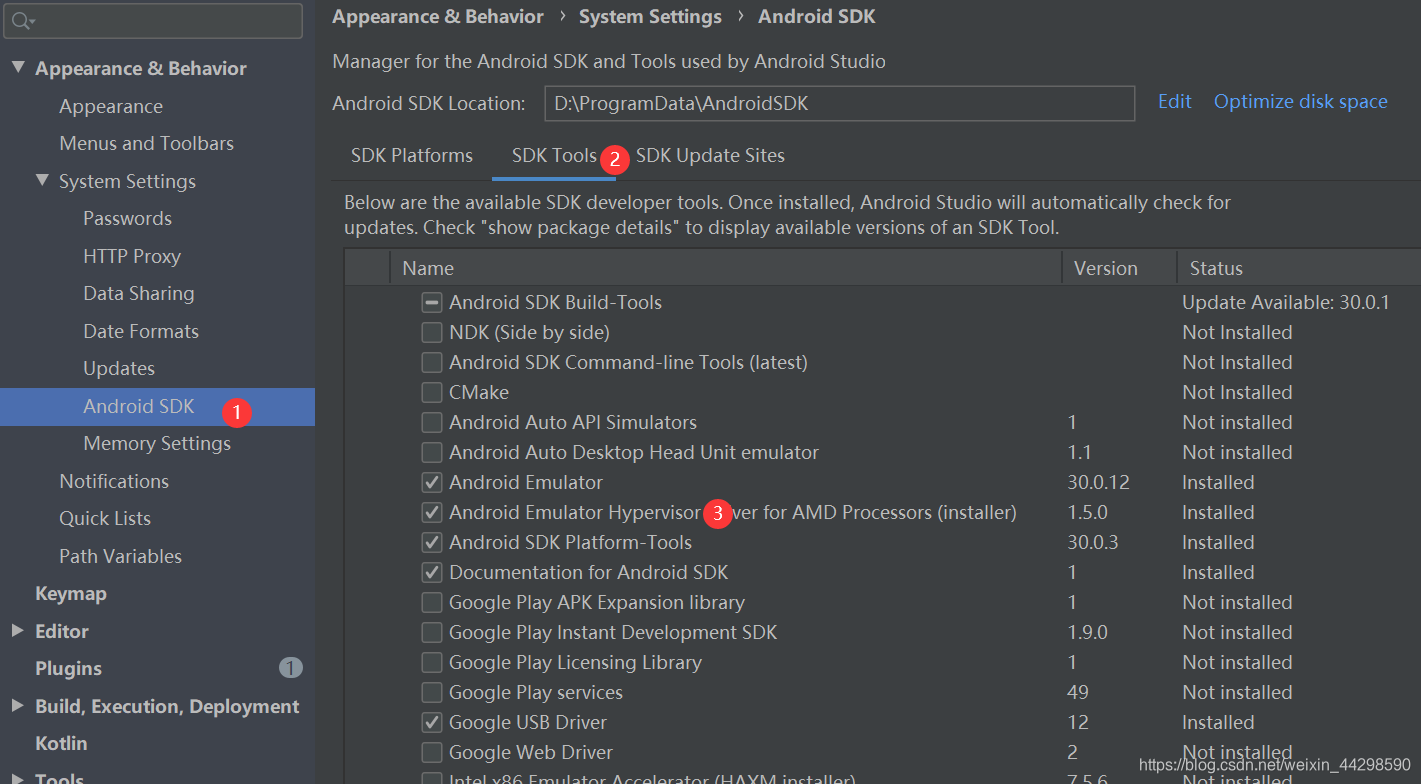
Task: Enable Android SDK Command-line Tools (latest)
Action: (432, 362)
